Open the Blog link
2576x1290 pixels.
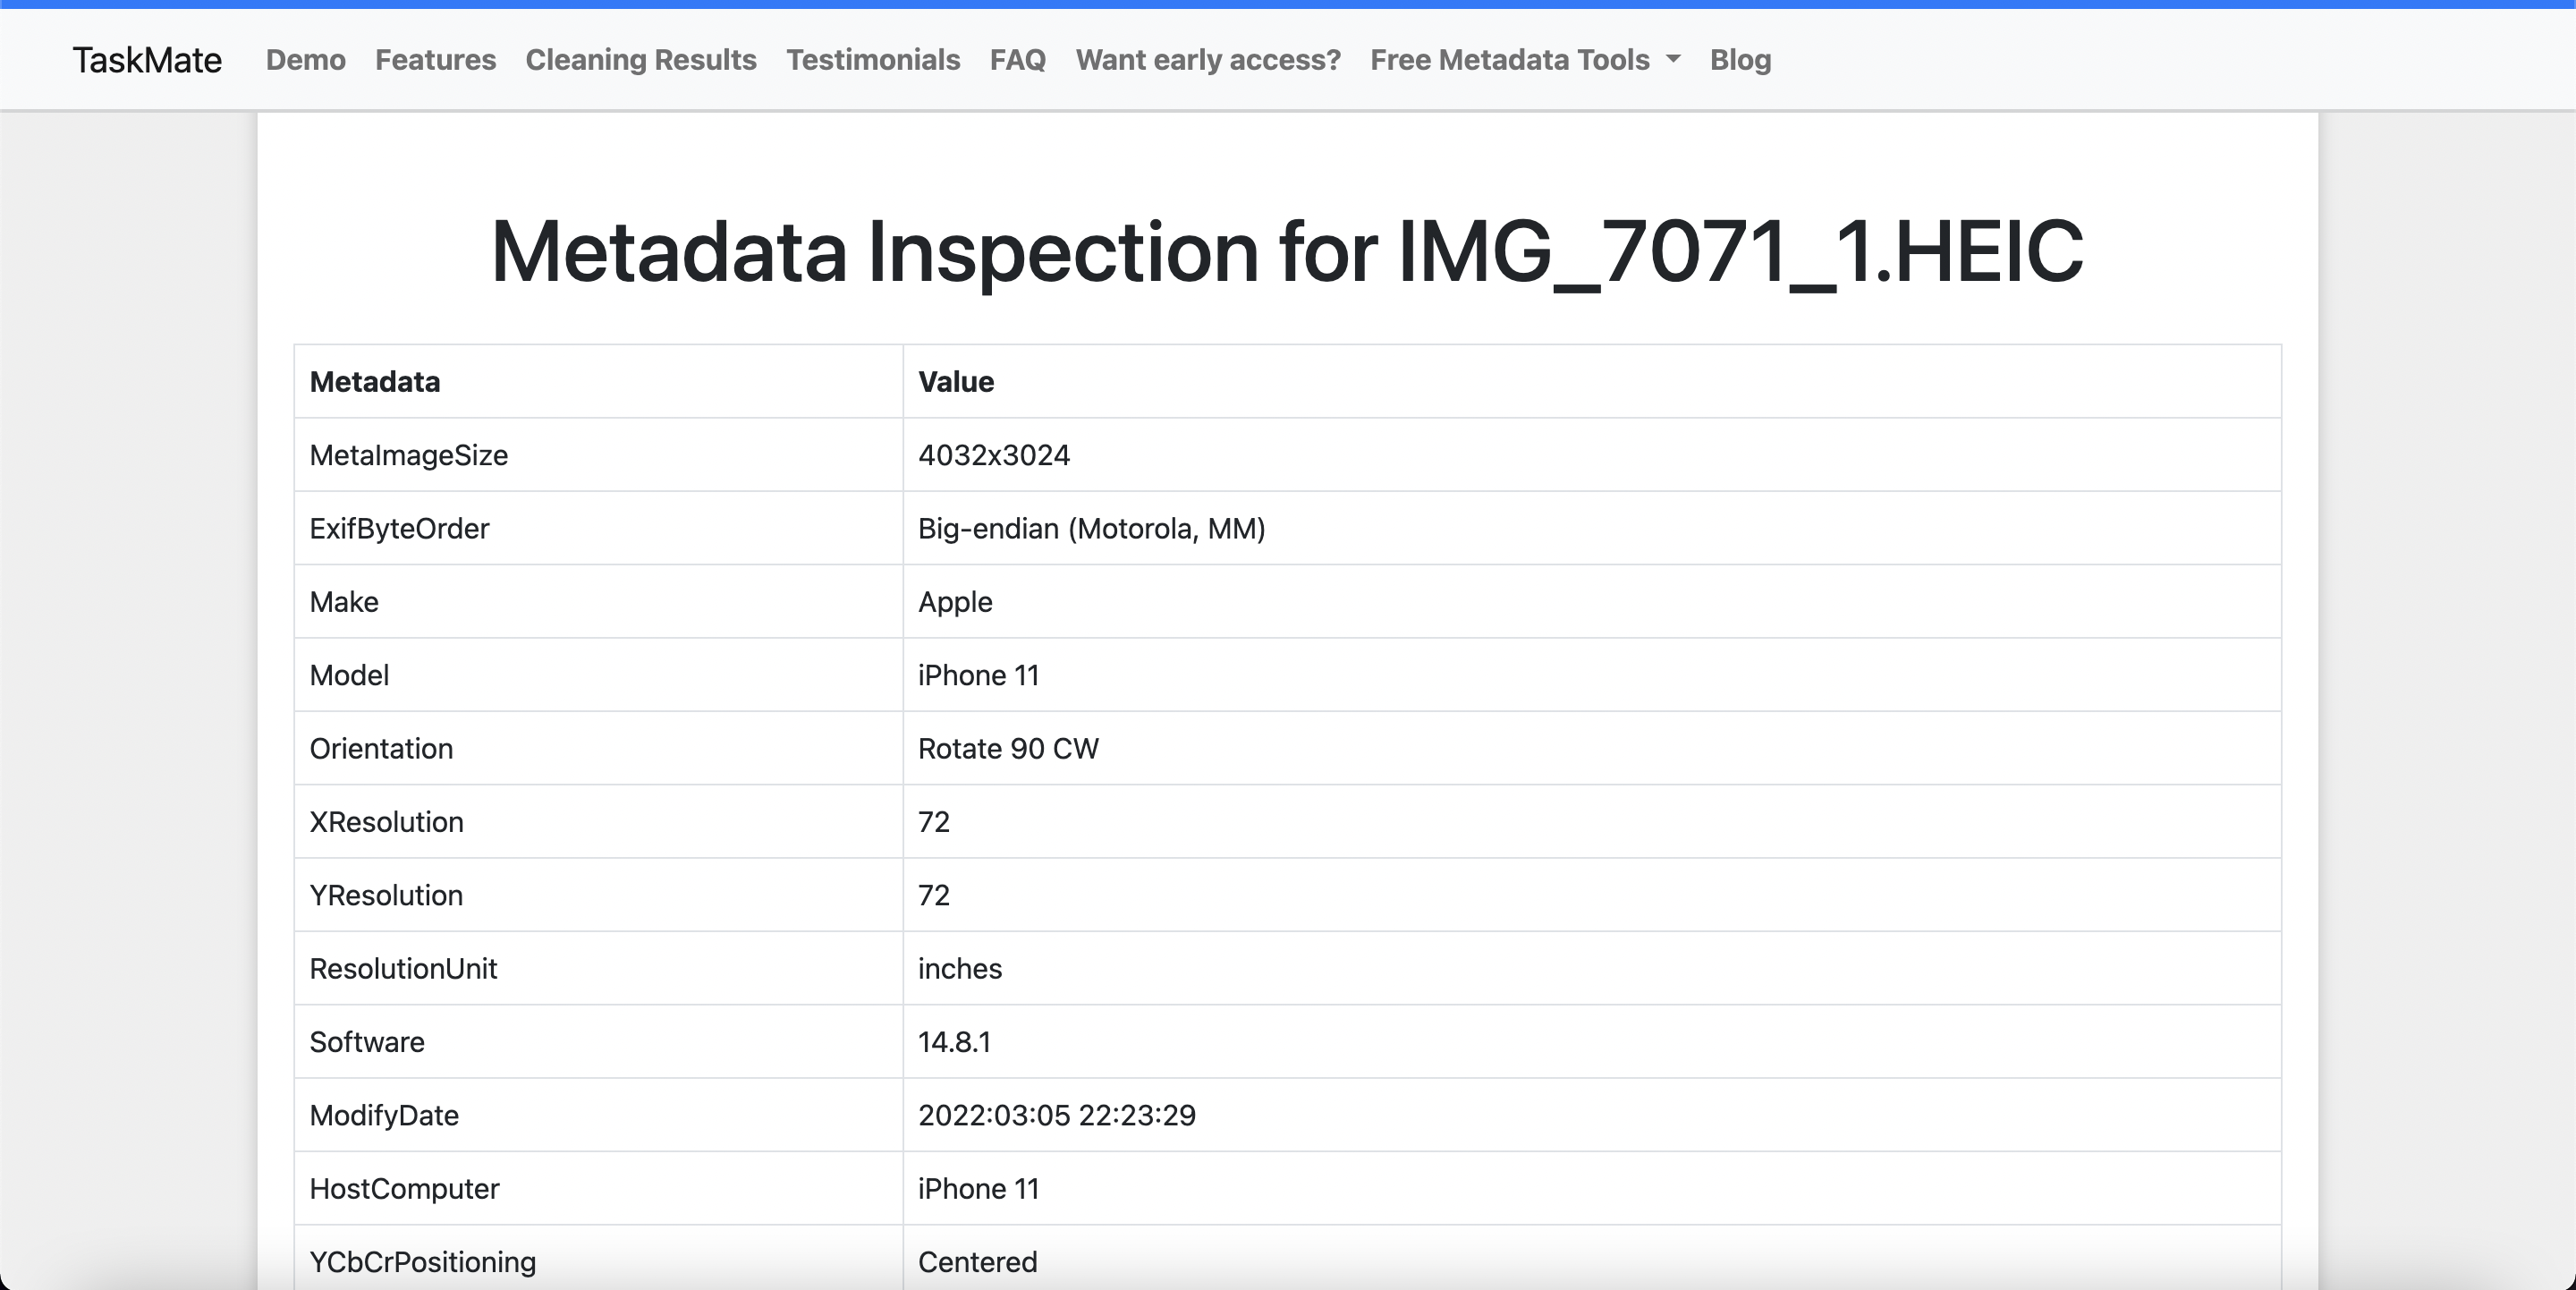click(x=1740, y=60)
